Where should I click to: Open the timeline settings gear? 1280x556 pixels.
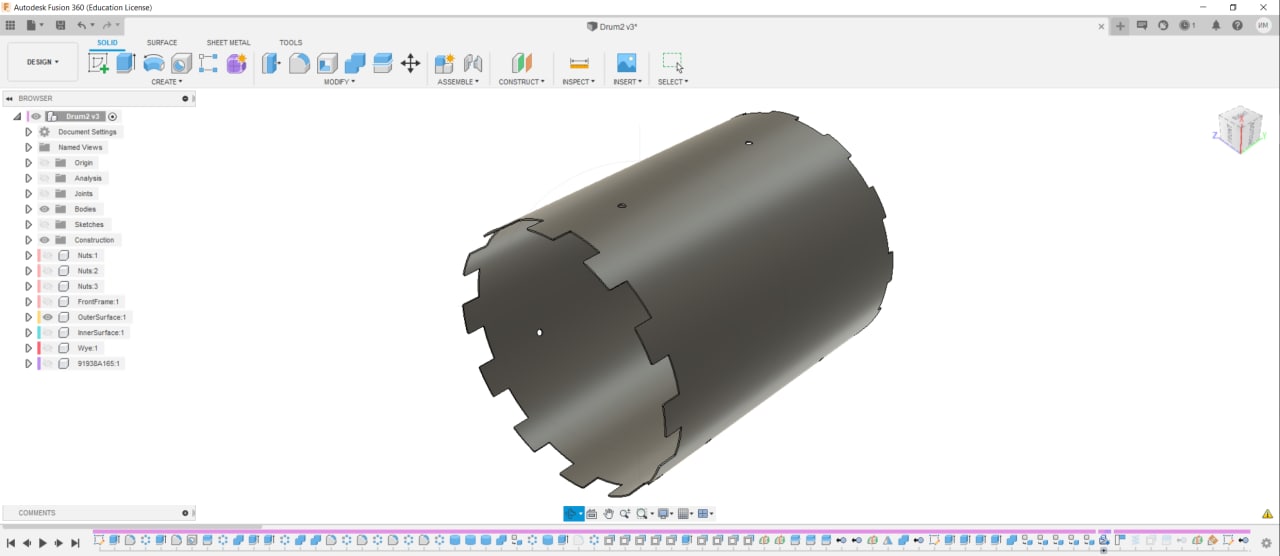click(x=1266, y=543)
